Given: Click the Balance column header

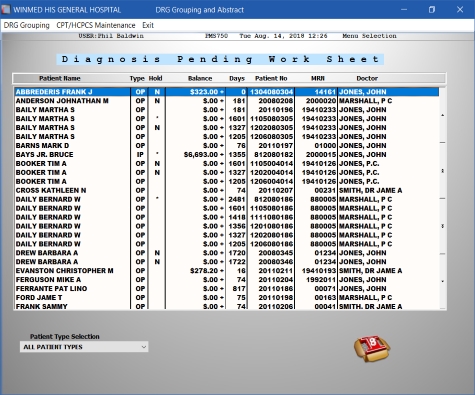Looking at the screenshot, I should pyautogui.click(x=200, y=78).
